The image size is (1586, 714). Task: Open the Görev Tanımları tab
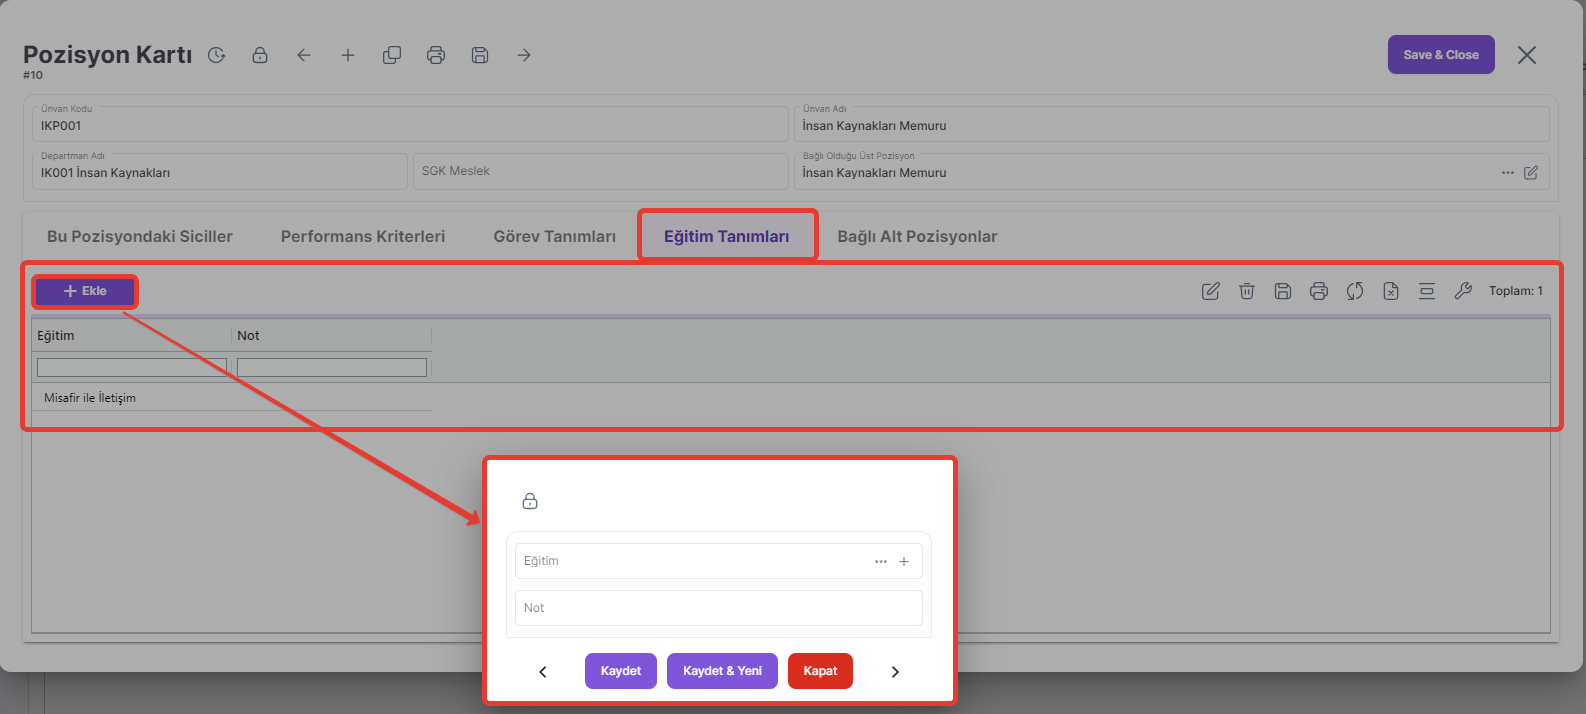[x=554, y=236]
